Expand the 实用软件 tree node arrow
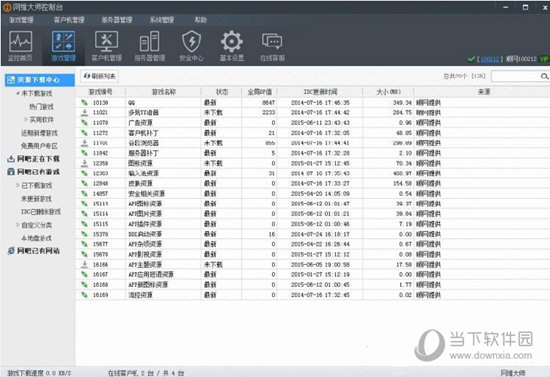Image resolution: width=550 pixels, height=377 pixels. pyautogui.click(x=26, y=120)
